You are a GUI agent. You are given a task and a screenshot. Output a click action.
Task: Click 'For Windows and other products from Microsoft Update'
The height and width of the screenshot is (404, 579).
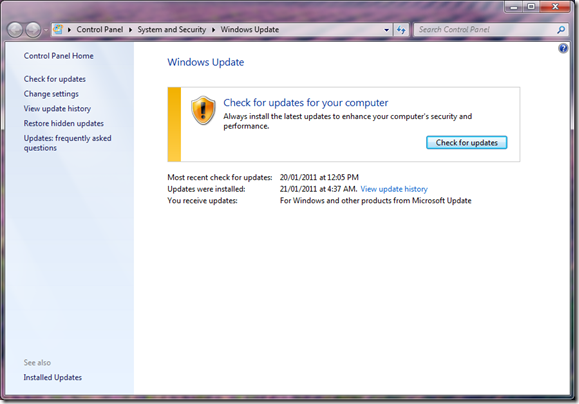click(376, 201)
